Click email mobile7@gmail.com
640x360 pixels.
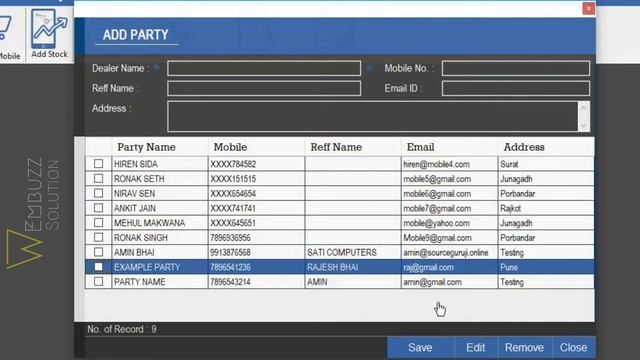(x=437, y=208)
